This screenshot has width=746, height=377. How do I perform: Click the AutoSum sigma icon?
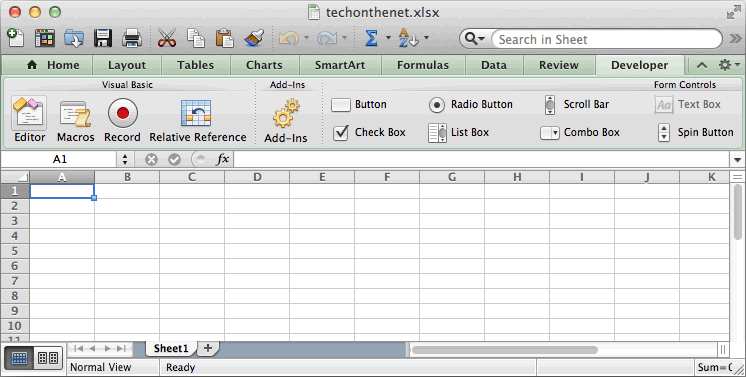371,38
